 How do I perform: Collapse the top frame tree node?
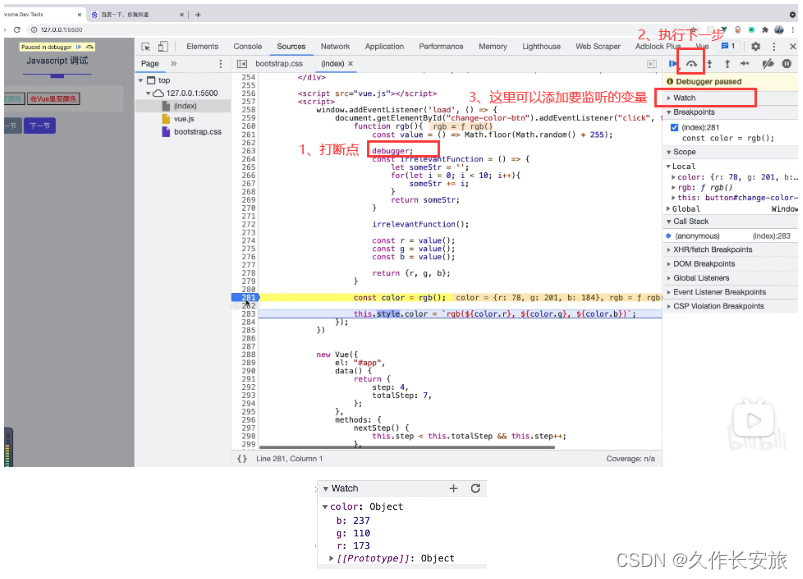140,81
